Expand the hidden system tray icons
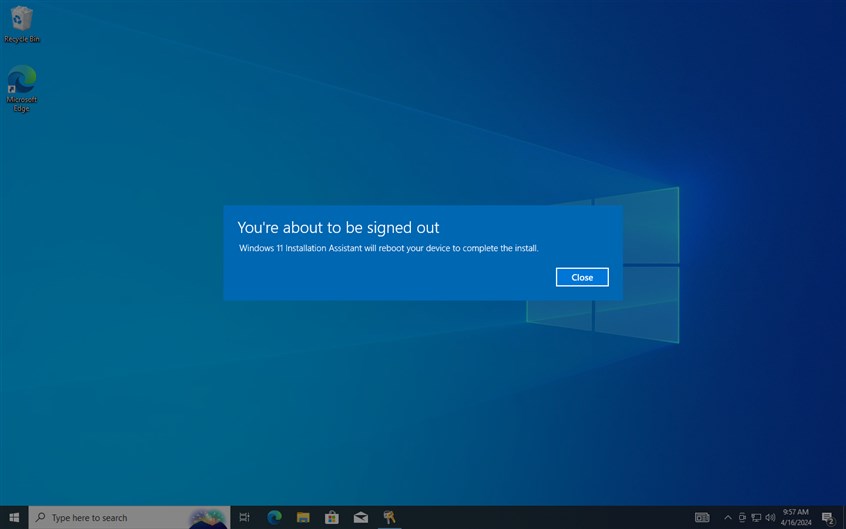The height and width of the screenshot is (529, 846). 727,517
